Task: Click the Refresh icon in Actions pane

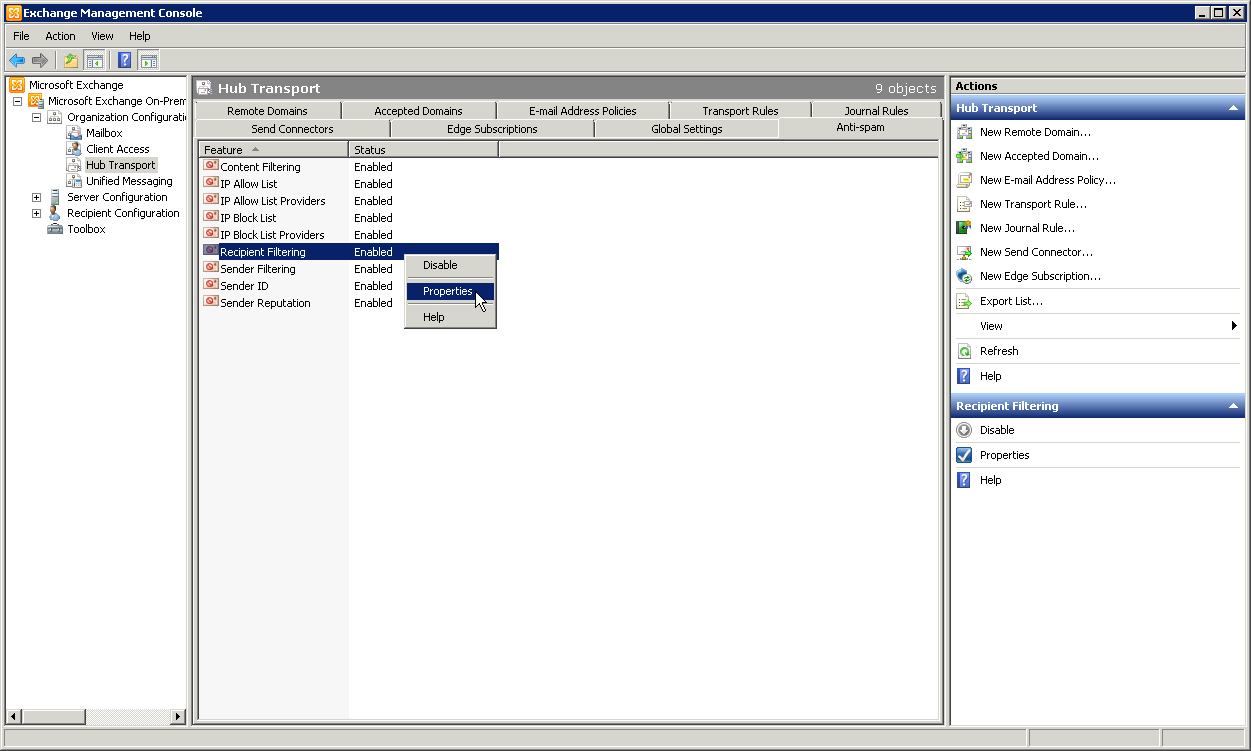Action: 965,351
